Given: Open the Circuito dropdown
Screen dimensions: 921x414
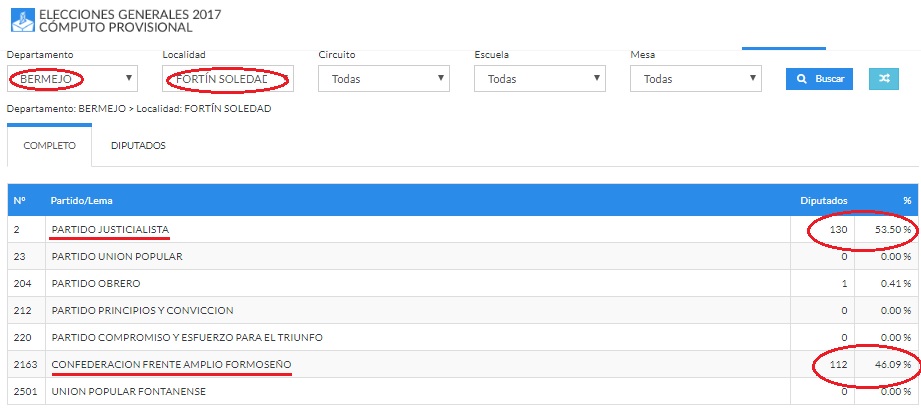Looking at the screenshot, I should pos(384,79).
